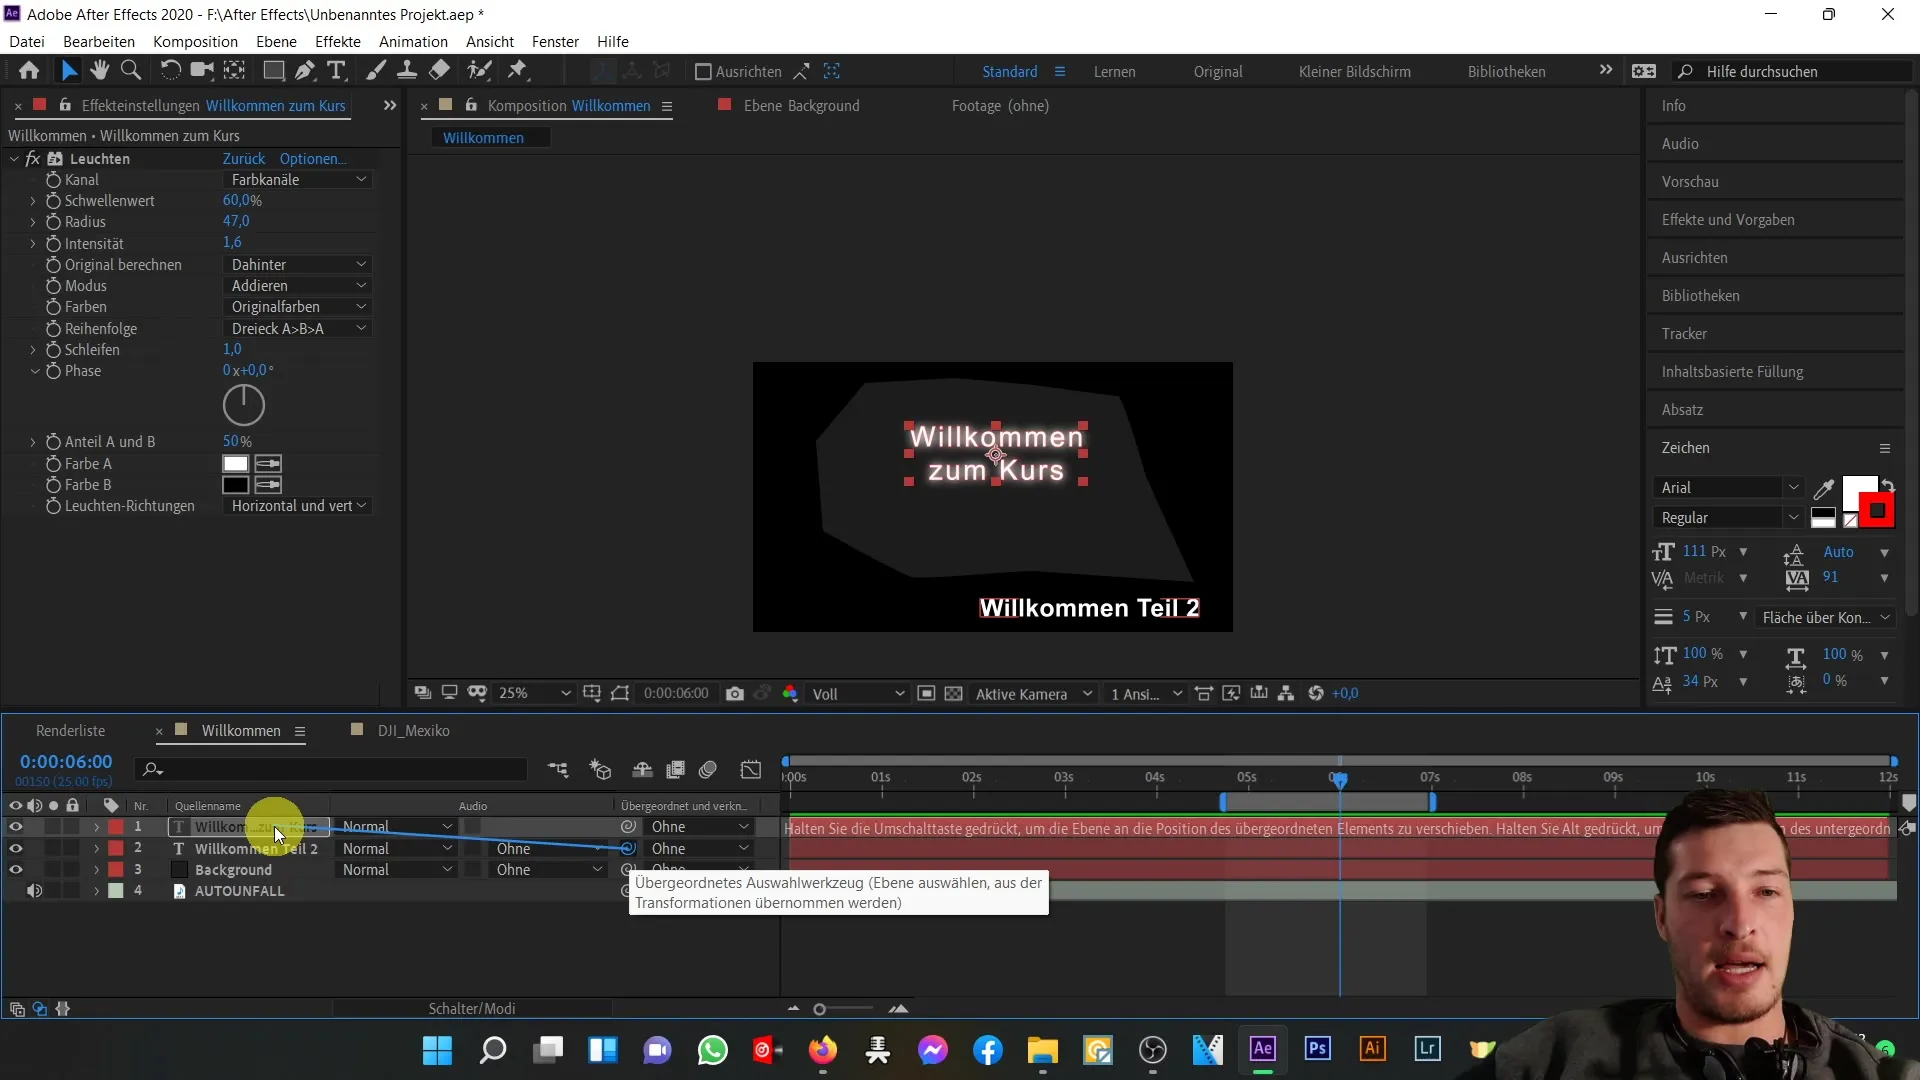Click the Vorschau panel icon

click(x=1691, y=181)
